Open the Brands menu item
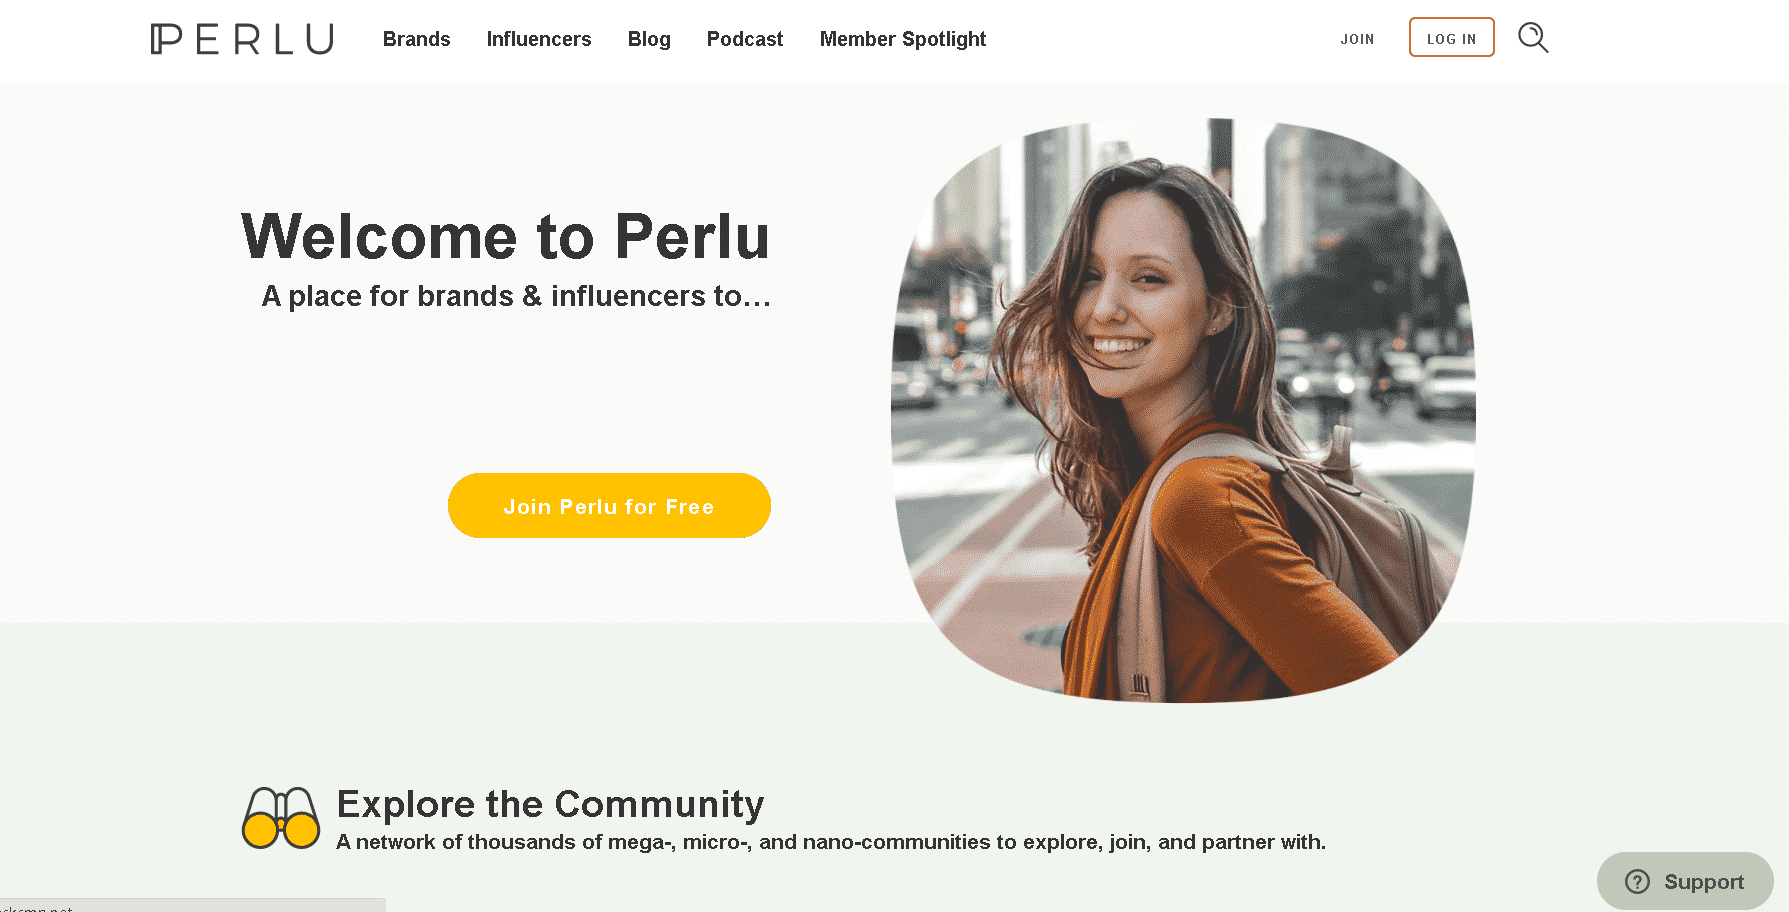This screenshot has height=912, width=1789. [x=416, y=39]
